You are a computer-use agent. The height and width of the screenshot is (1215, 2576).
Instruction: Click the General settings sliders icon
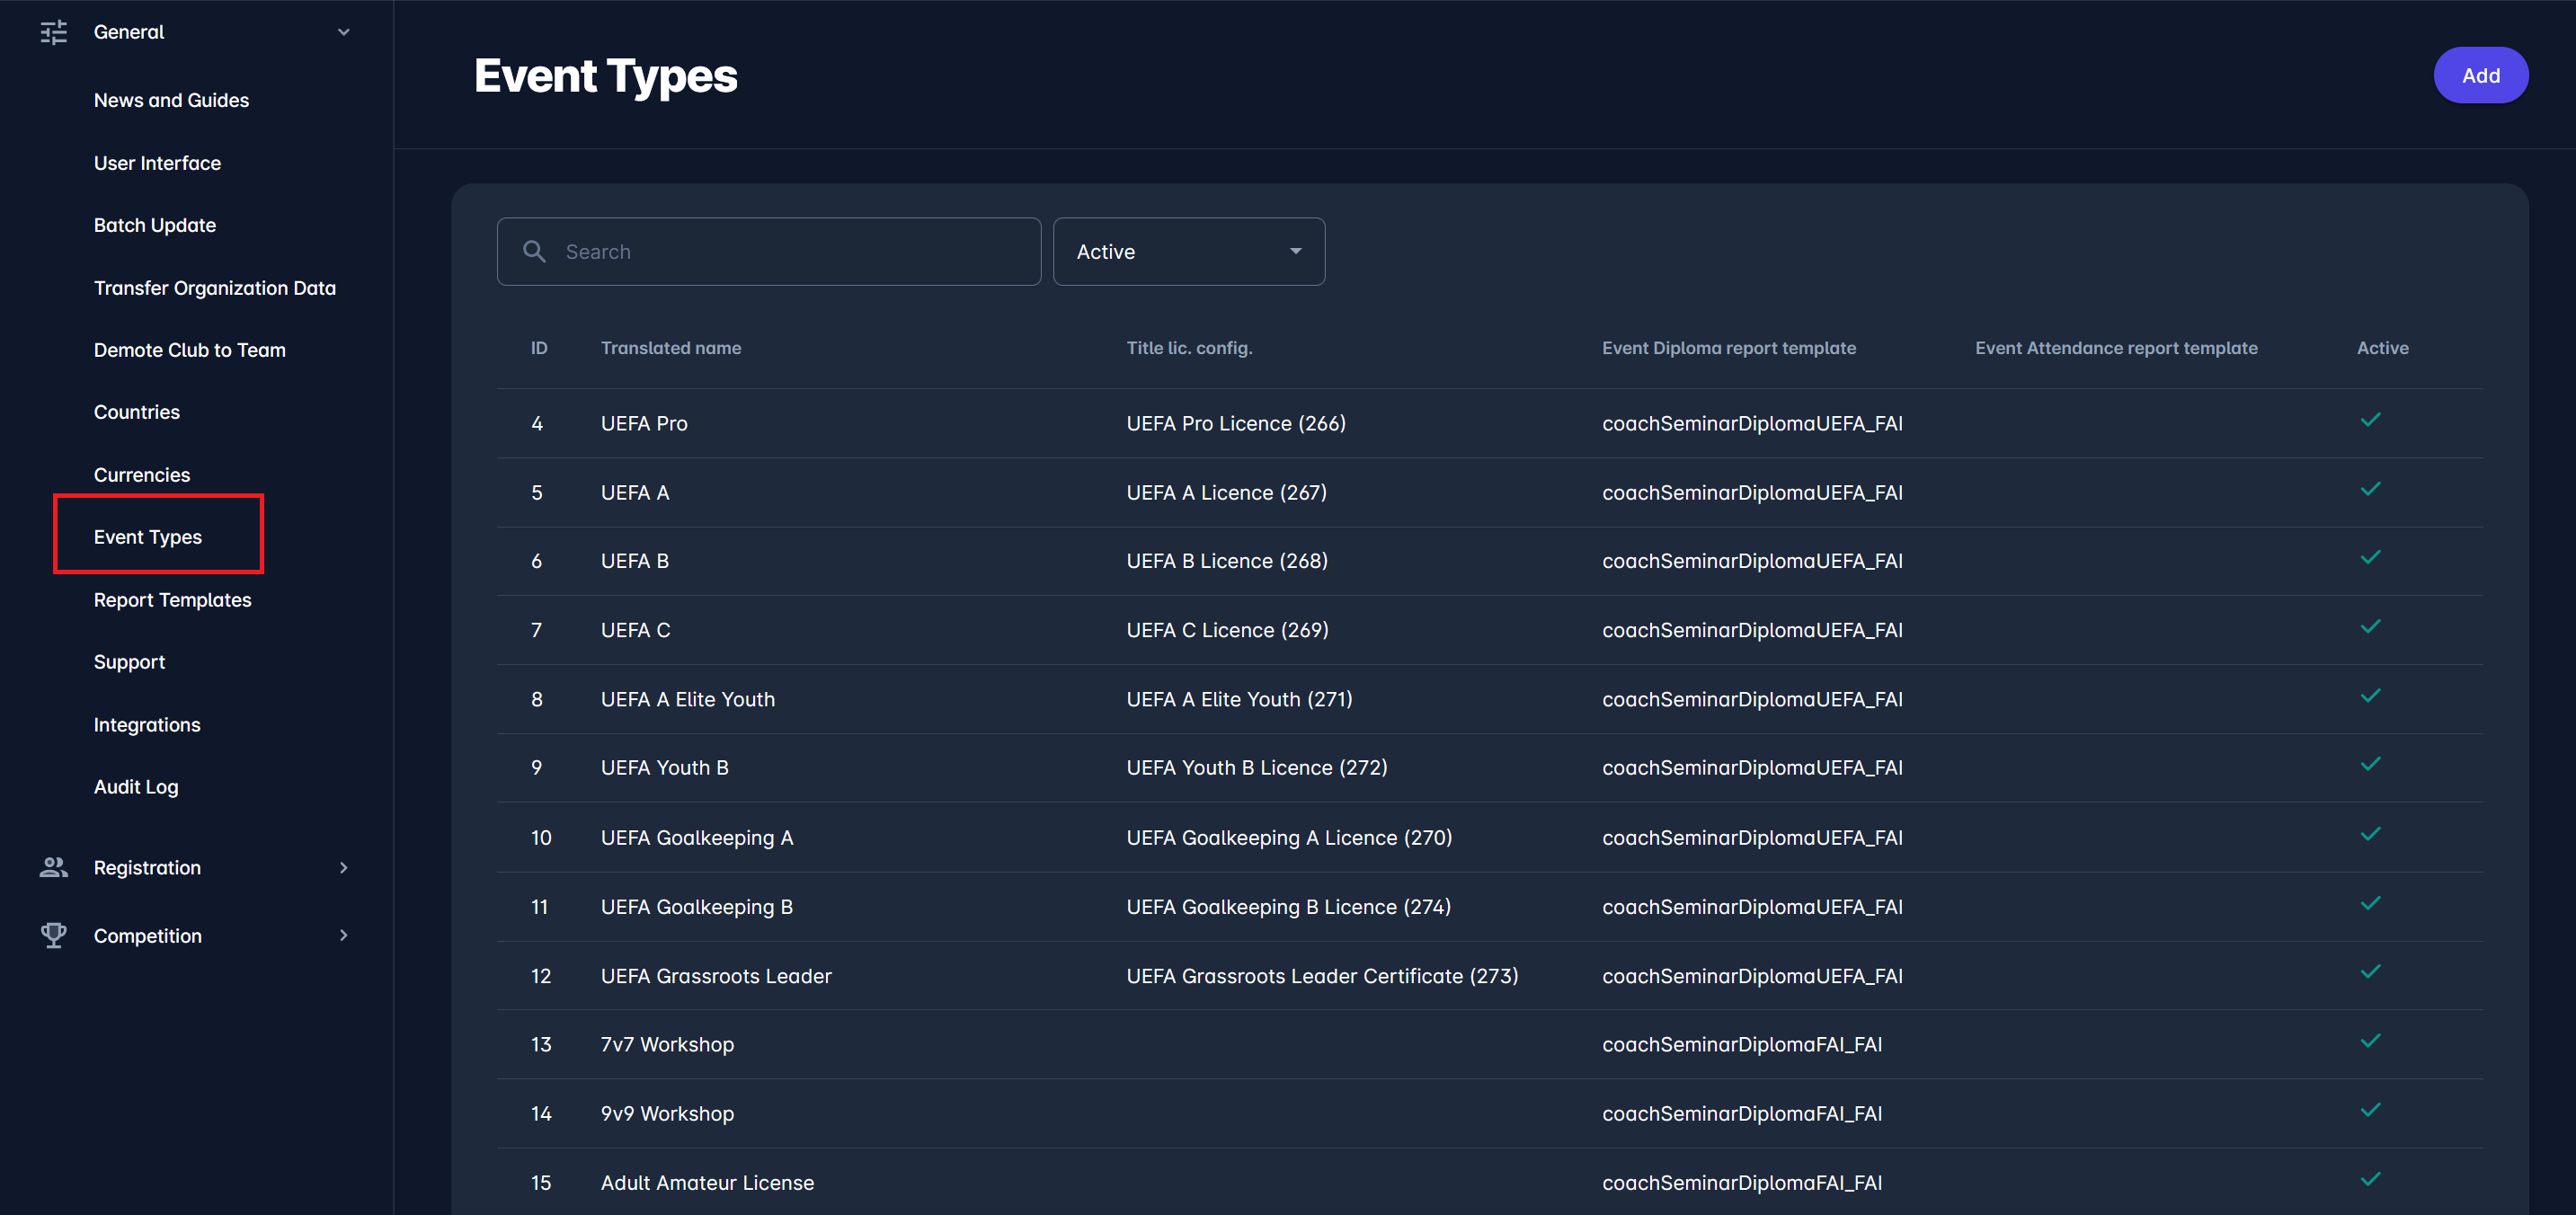(53, 32)
